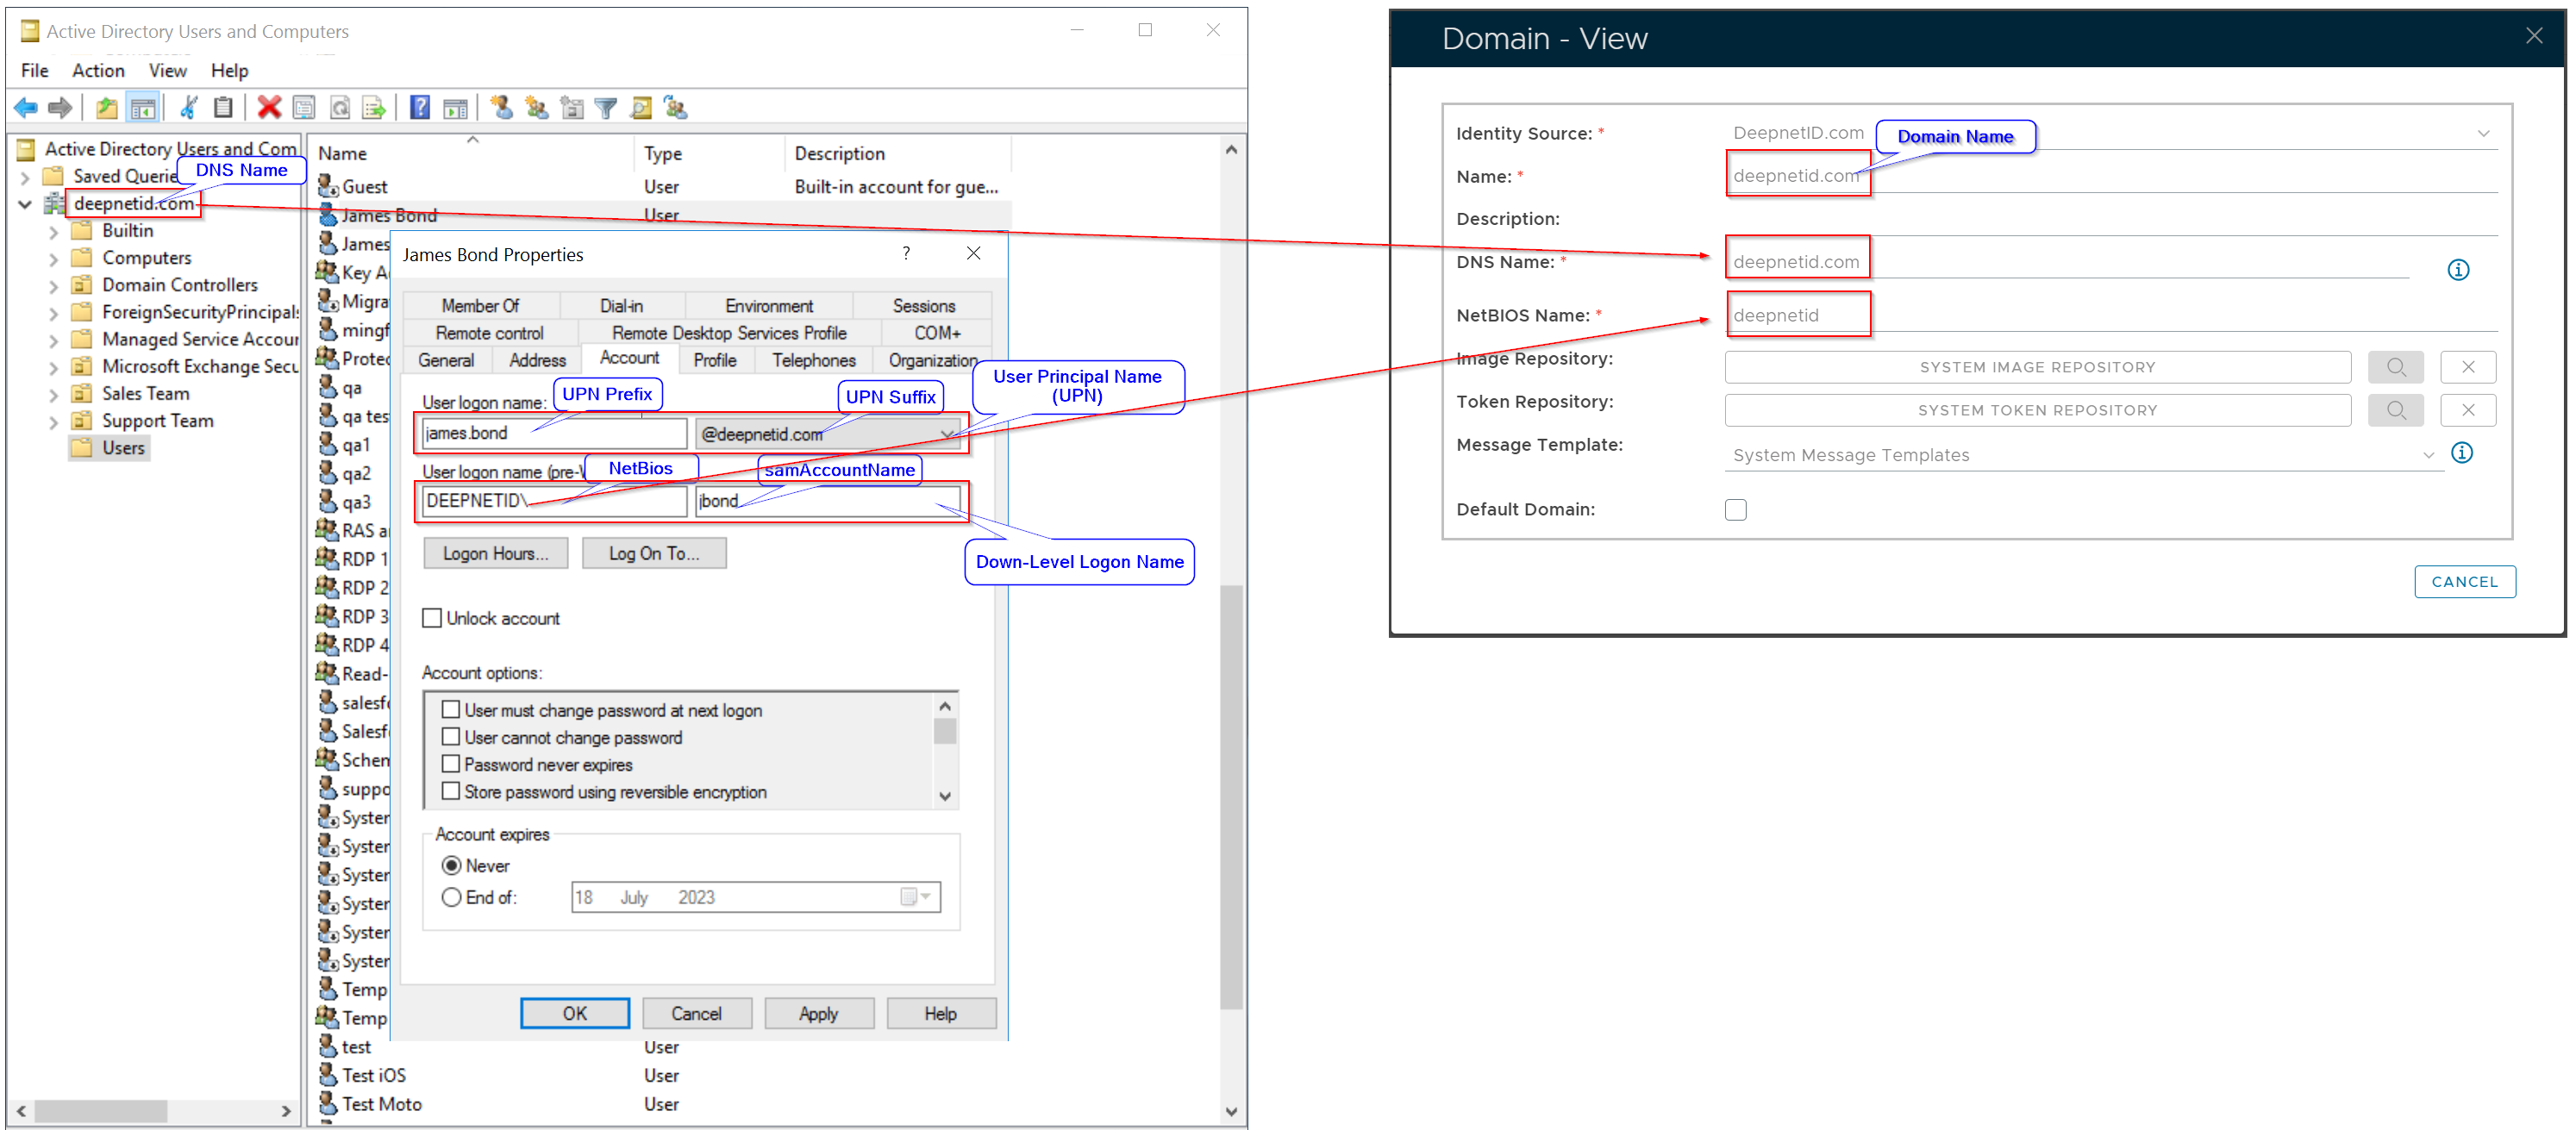The height and width of the screenshot is (1130, 2576).
Task: Click the DNS Name info icon
Action: click(x=2457, y=270)
